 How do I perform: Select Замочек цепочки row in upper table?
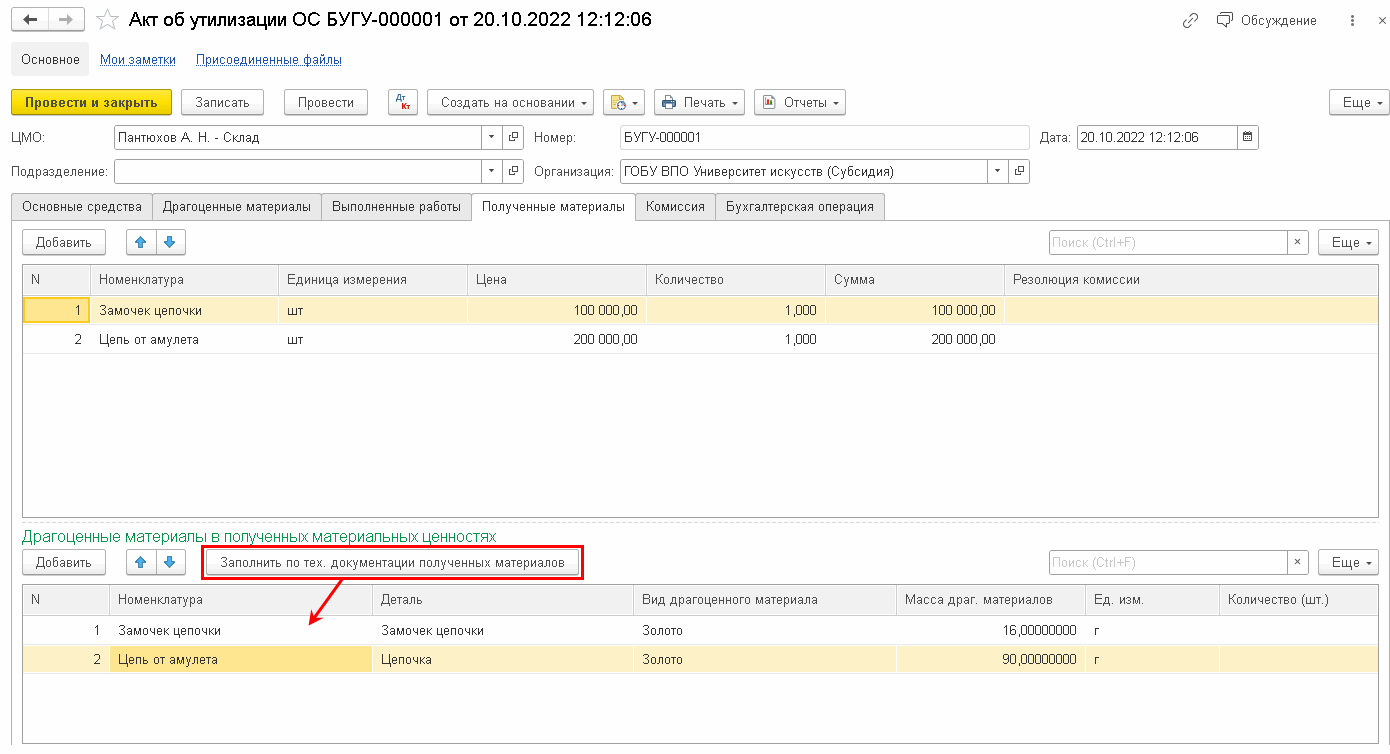[700, 311]
